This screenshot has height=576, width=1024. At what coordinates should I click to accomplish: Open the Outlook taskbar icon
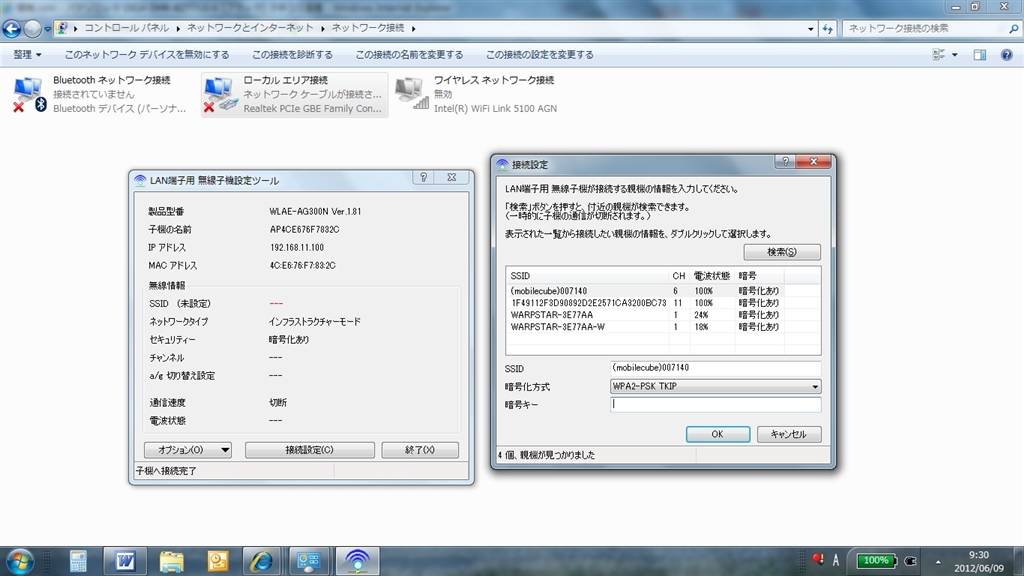[x=217, y=562]
